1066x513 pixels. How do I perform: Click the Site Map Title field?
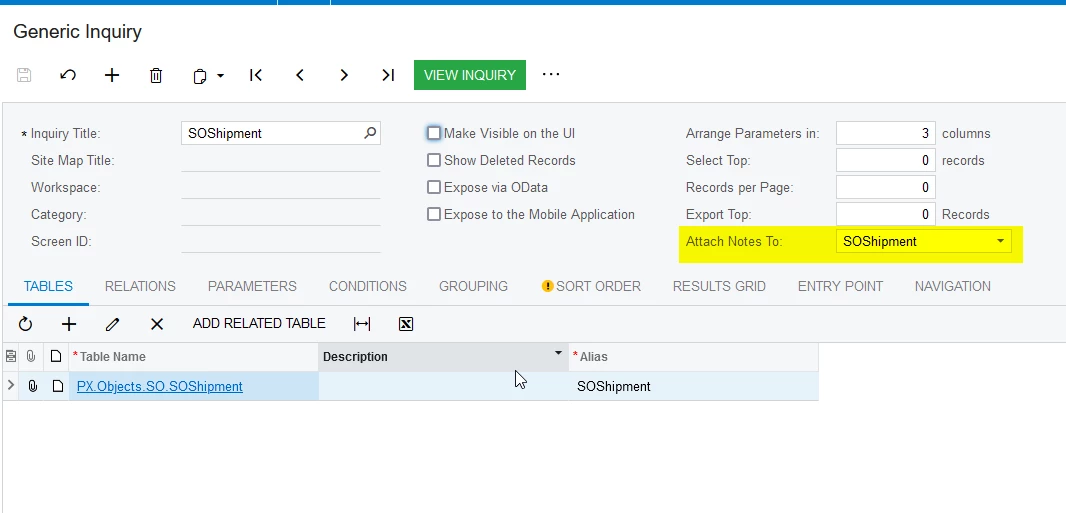(281, 160)
